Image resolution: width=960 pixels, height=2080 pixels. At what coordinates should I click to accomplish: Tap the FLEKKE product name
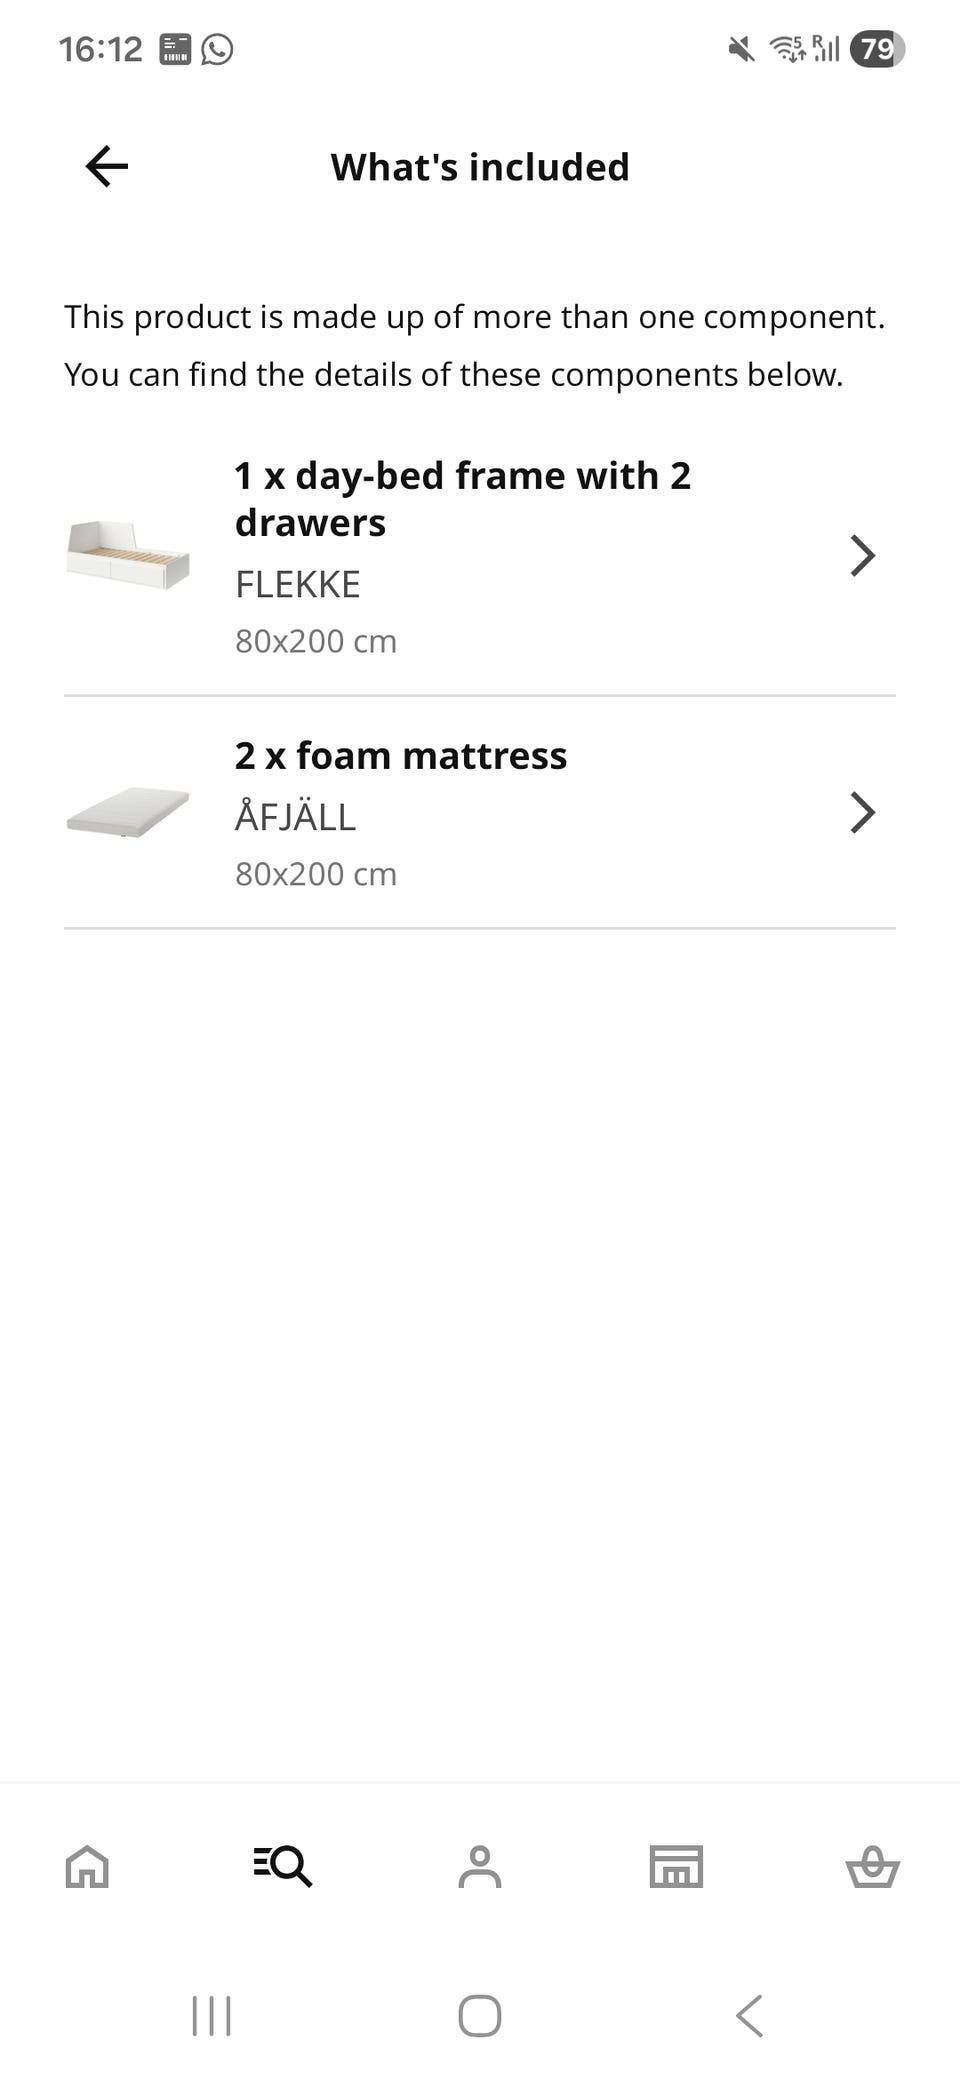click(x=297, y=585)
